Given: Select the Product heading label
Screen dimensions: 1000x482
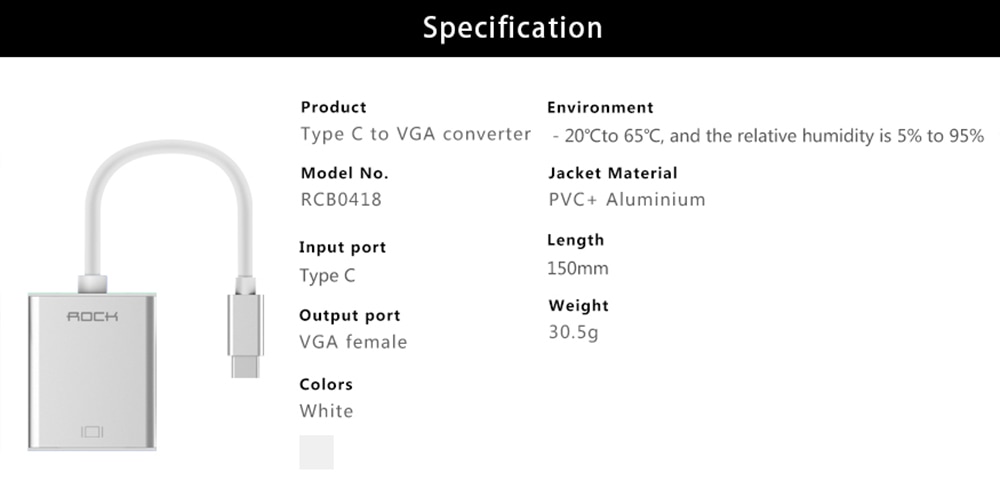Looking at the screenshot, I should point(334,107).
